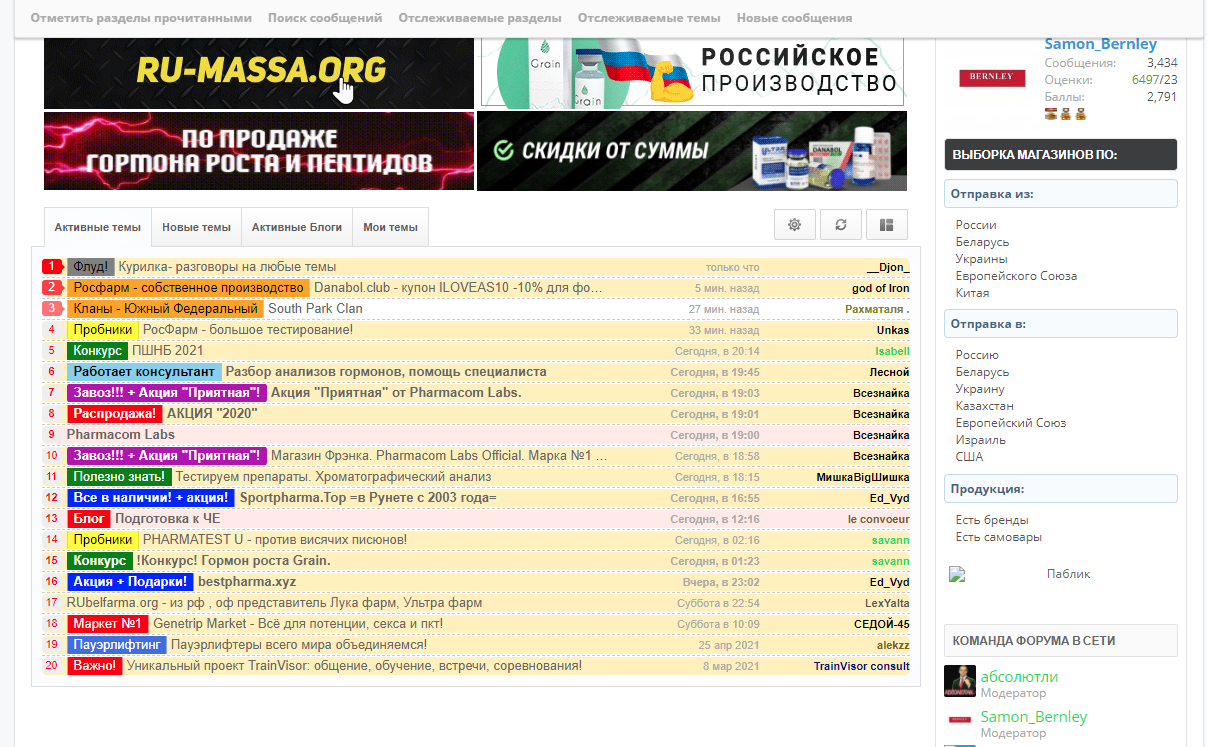Open the Российское производство Grain banner
This screenshot has width=1207, height=747.
pyautogui.click(x=692, y=71)
